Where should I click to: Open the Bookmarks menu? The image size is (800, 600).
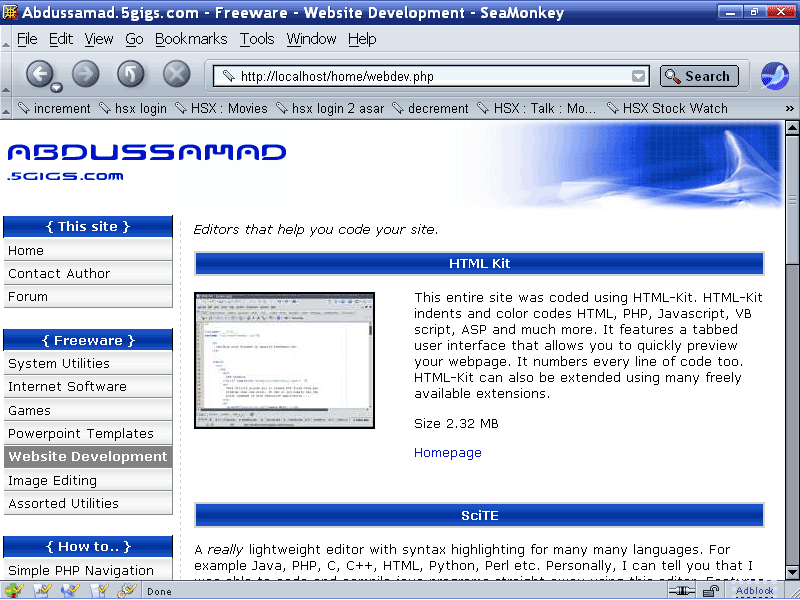click(191, 39)
